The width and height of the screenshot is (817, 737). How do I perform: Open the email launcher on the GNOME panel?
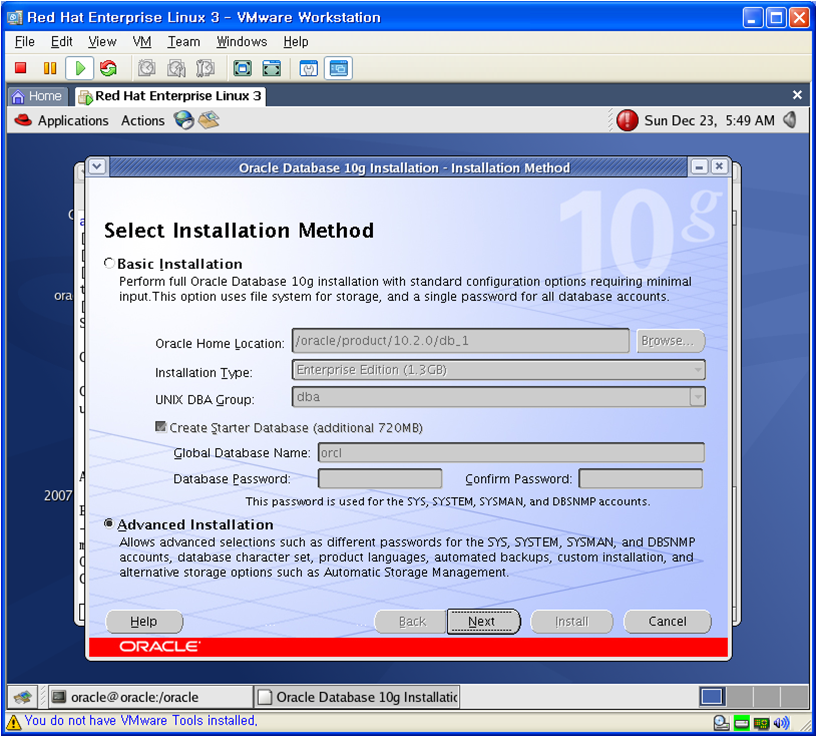pyautogui.click(x=209, y=120)
